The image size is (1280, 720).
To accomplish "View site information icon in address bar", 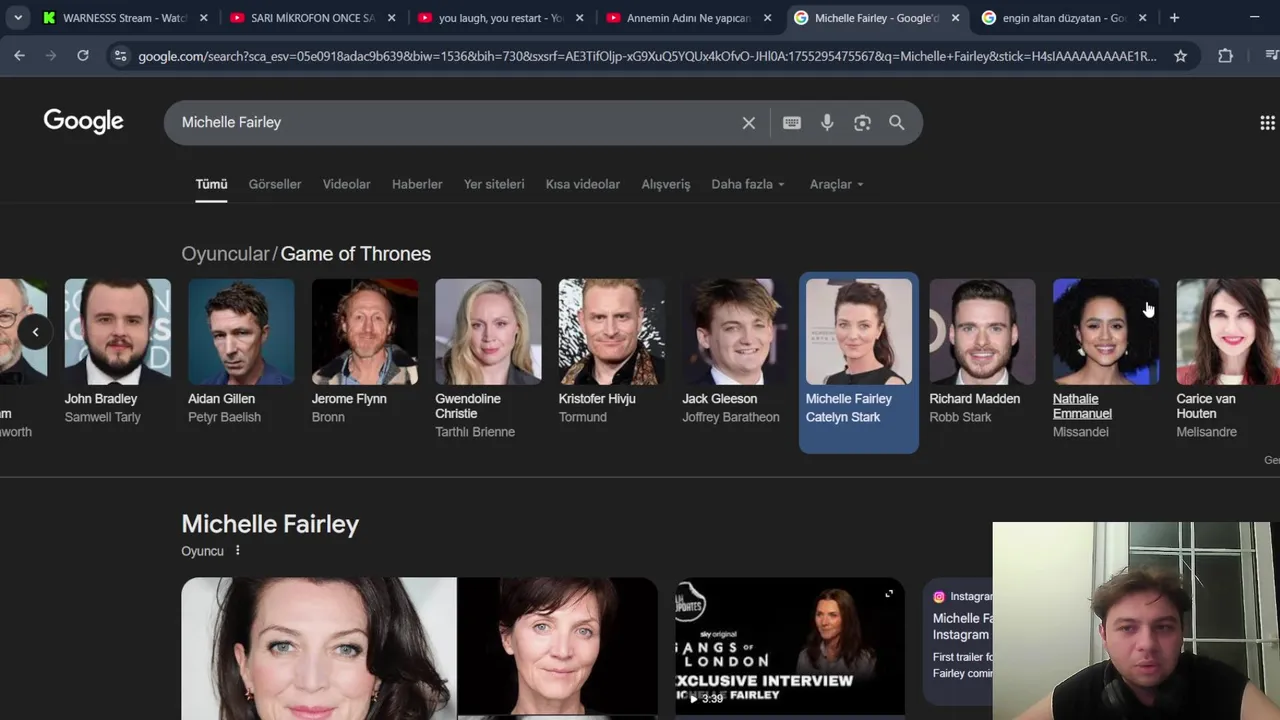I will pos(120,56).
